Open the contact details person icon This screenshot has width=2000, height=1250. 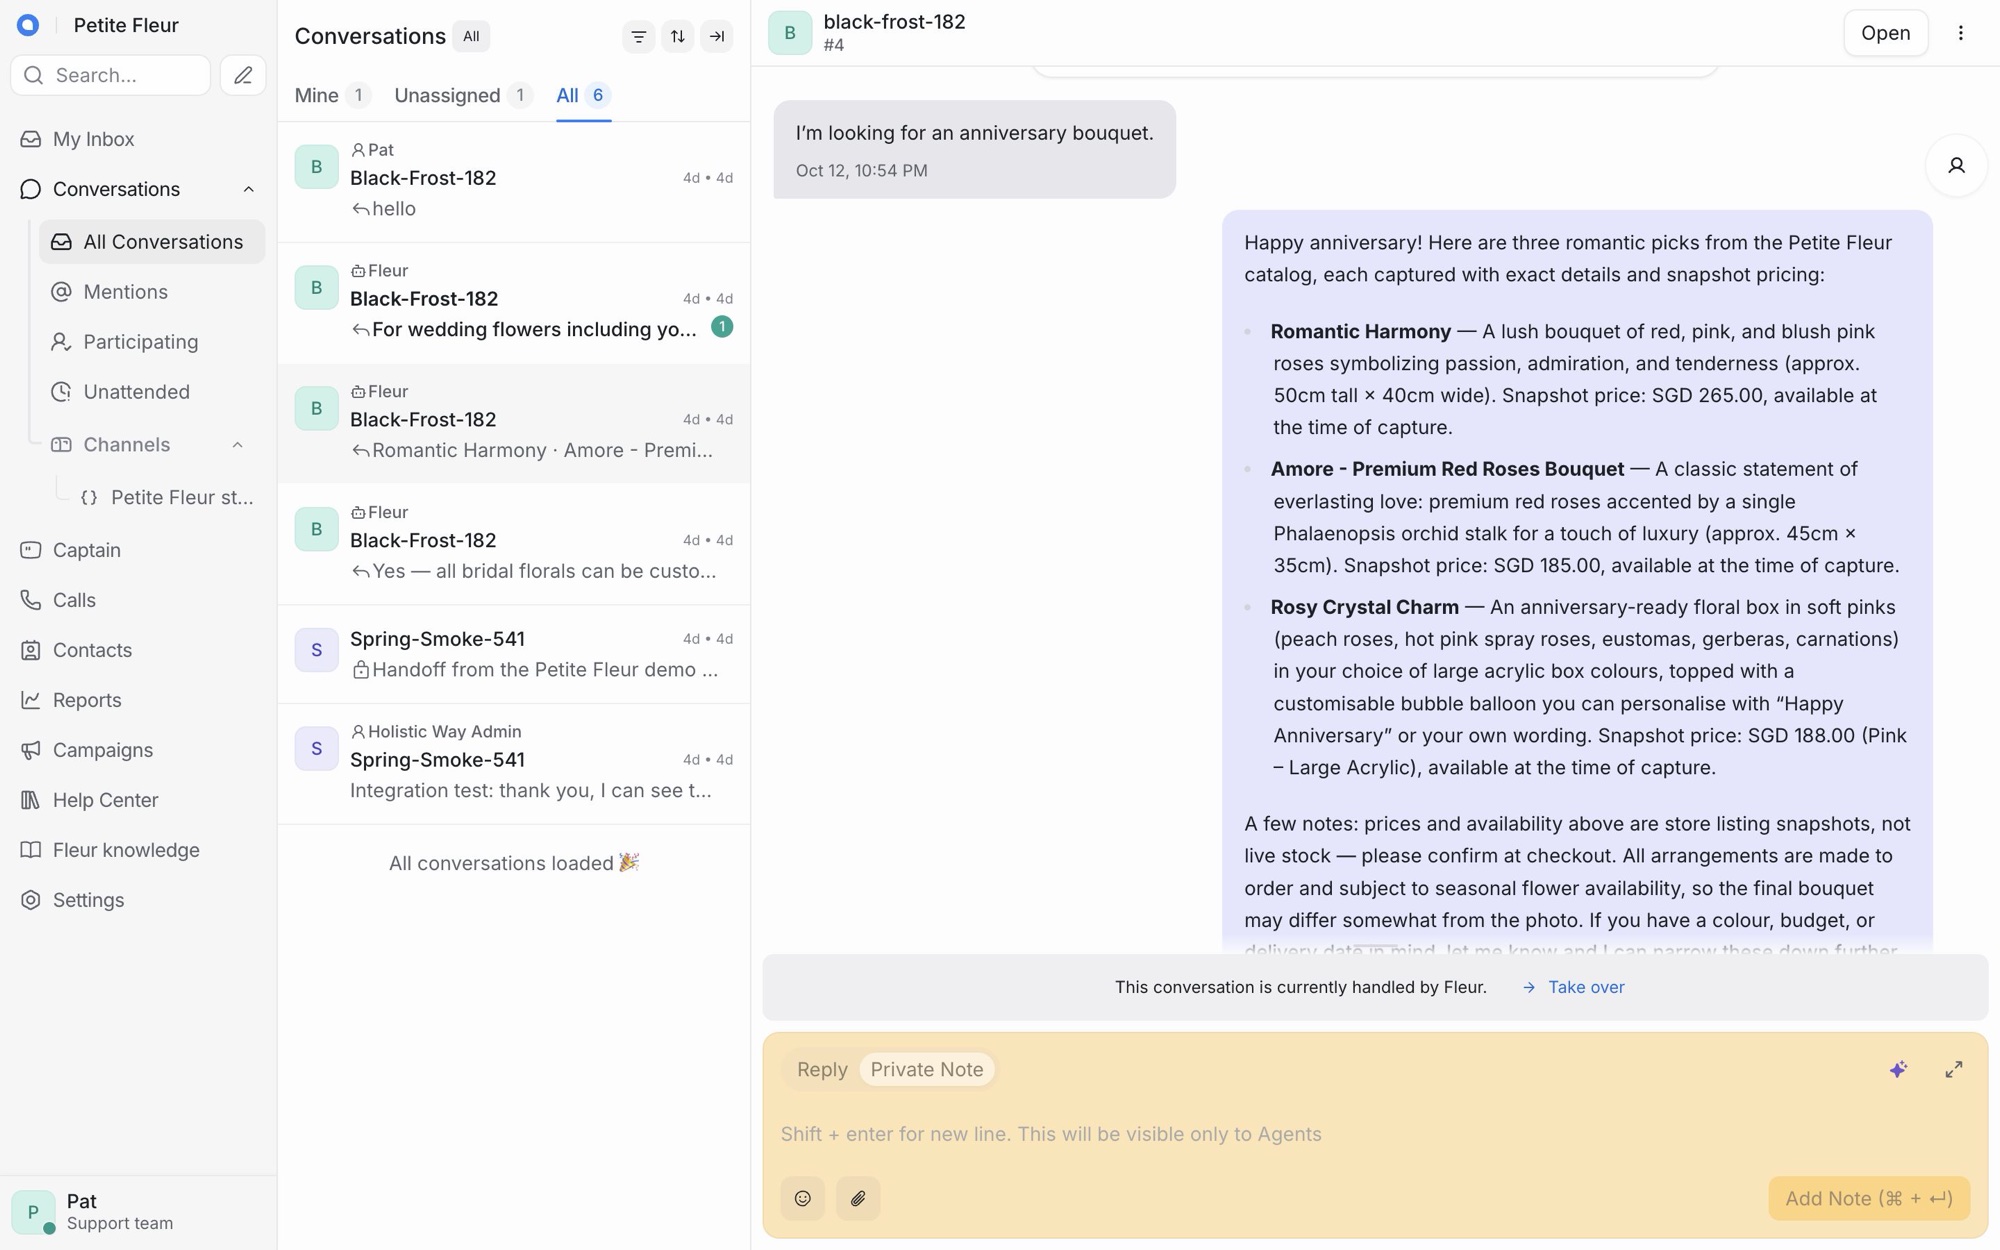(x=1956, y=166)
